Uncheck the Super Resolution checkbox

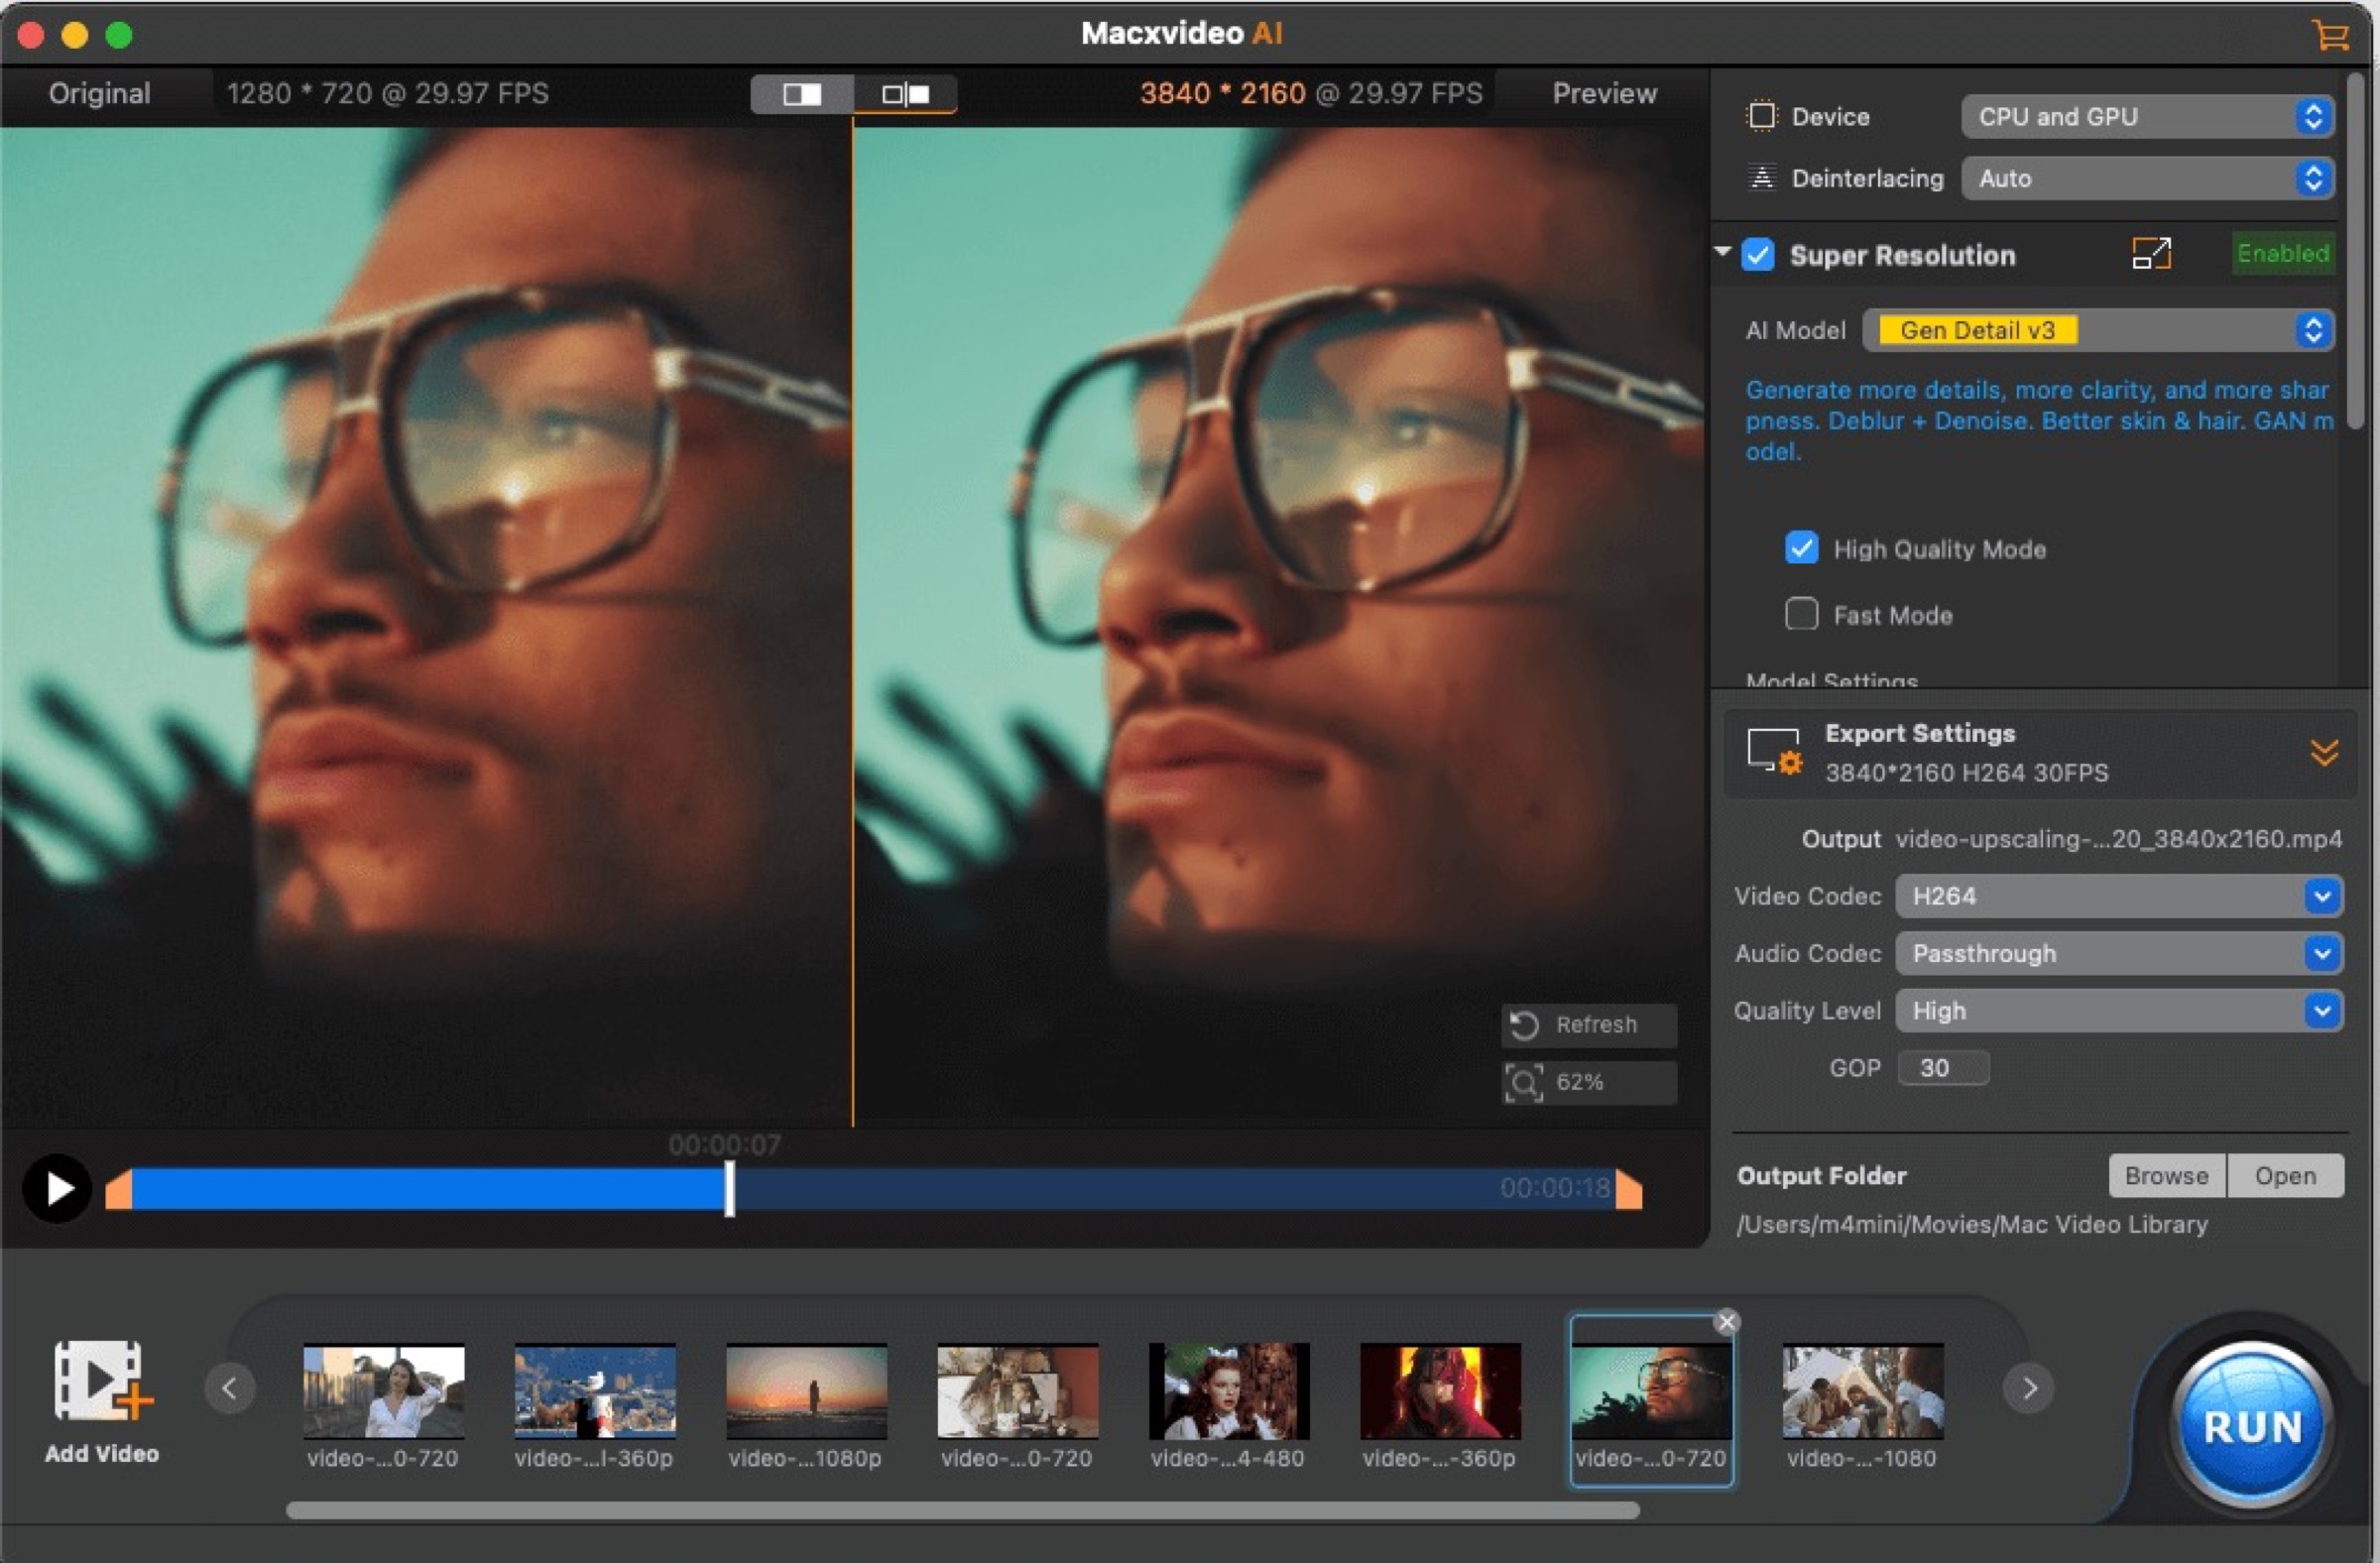pos(1759,255)
